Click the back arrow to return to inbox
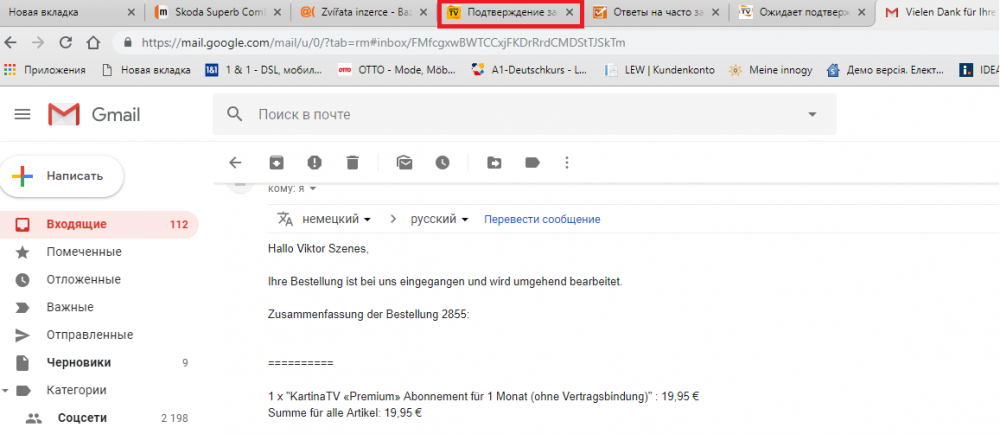Image resolution: width=1000 pixels, height=434 pixels. click(x=235, y=163)
